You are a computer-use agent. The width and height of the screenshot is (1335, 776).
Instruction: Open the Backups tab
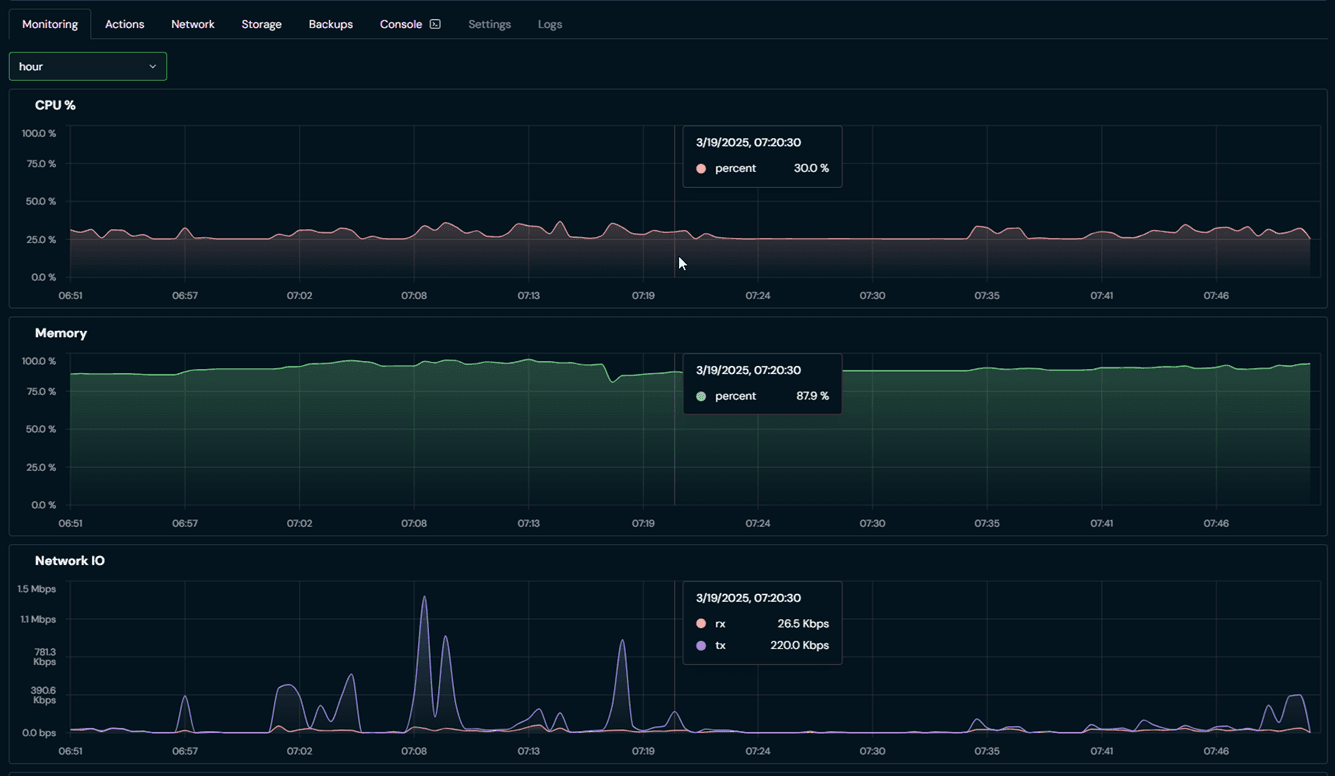click(x=331, y=24)
